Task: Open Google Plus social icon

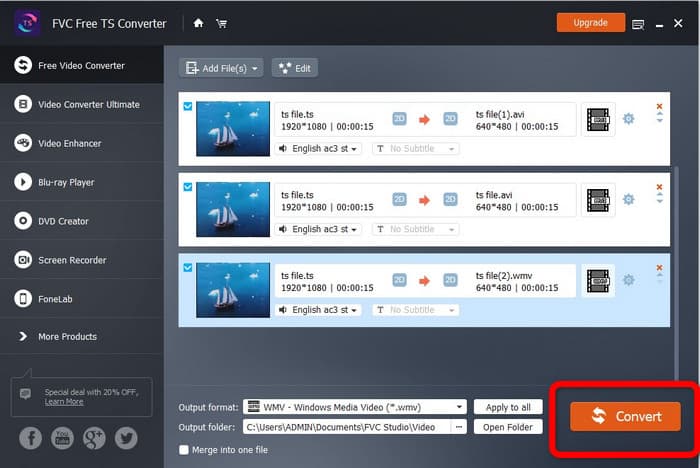Action: coord(94,438)
